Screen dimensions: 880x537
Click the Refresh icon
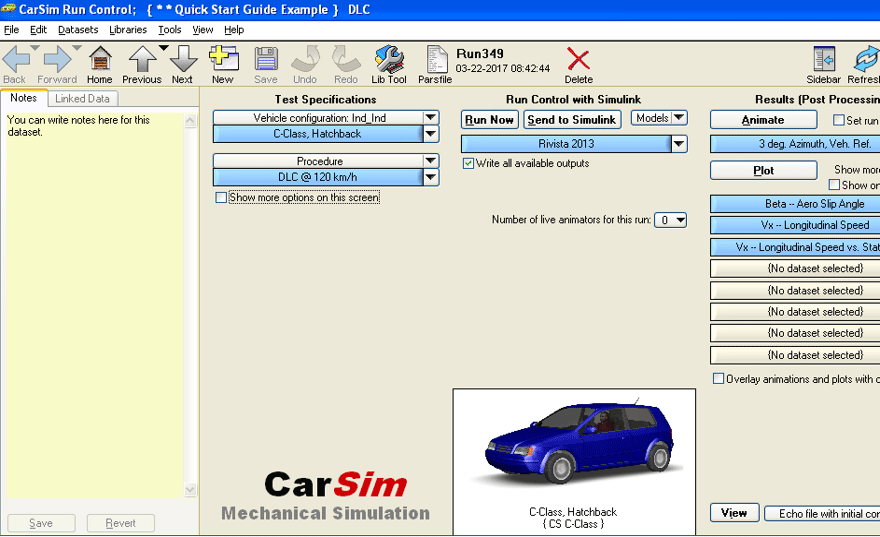tap(867, 59)
